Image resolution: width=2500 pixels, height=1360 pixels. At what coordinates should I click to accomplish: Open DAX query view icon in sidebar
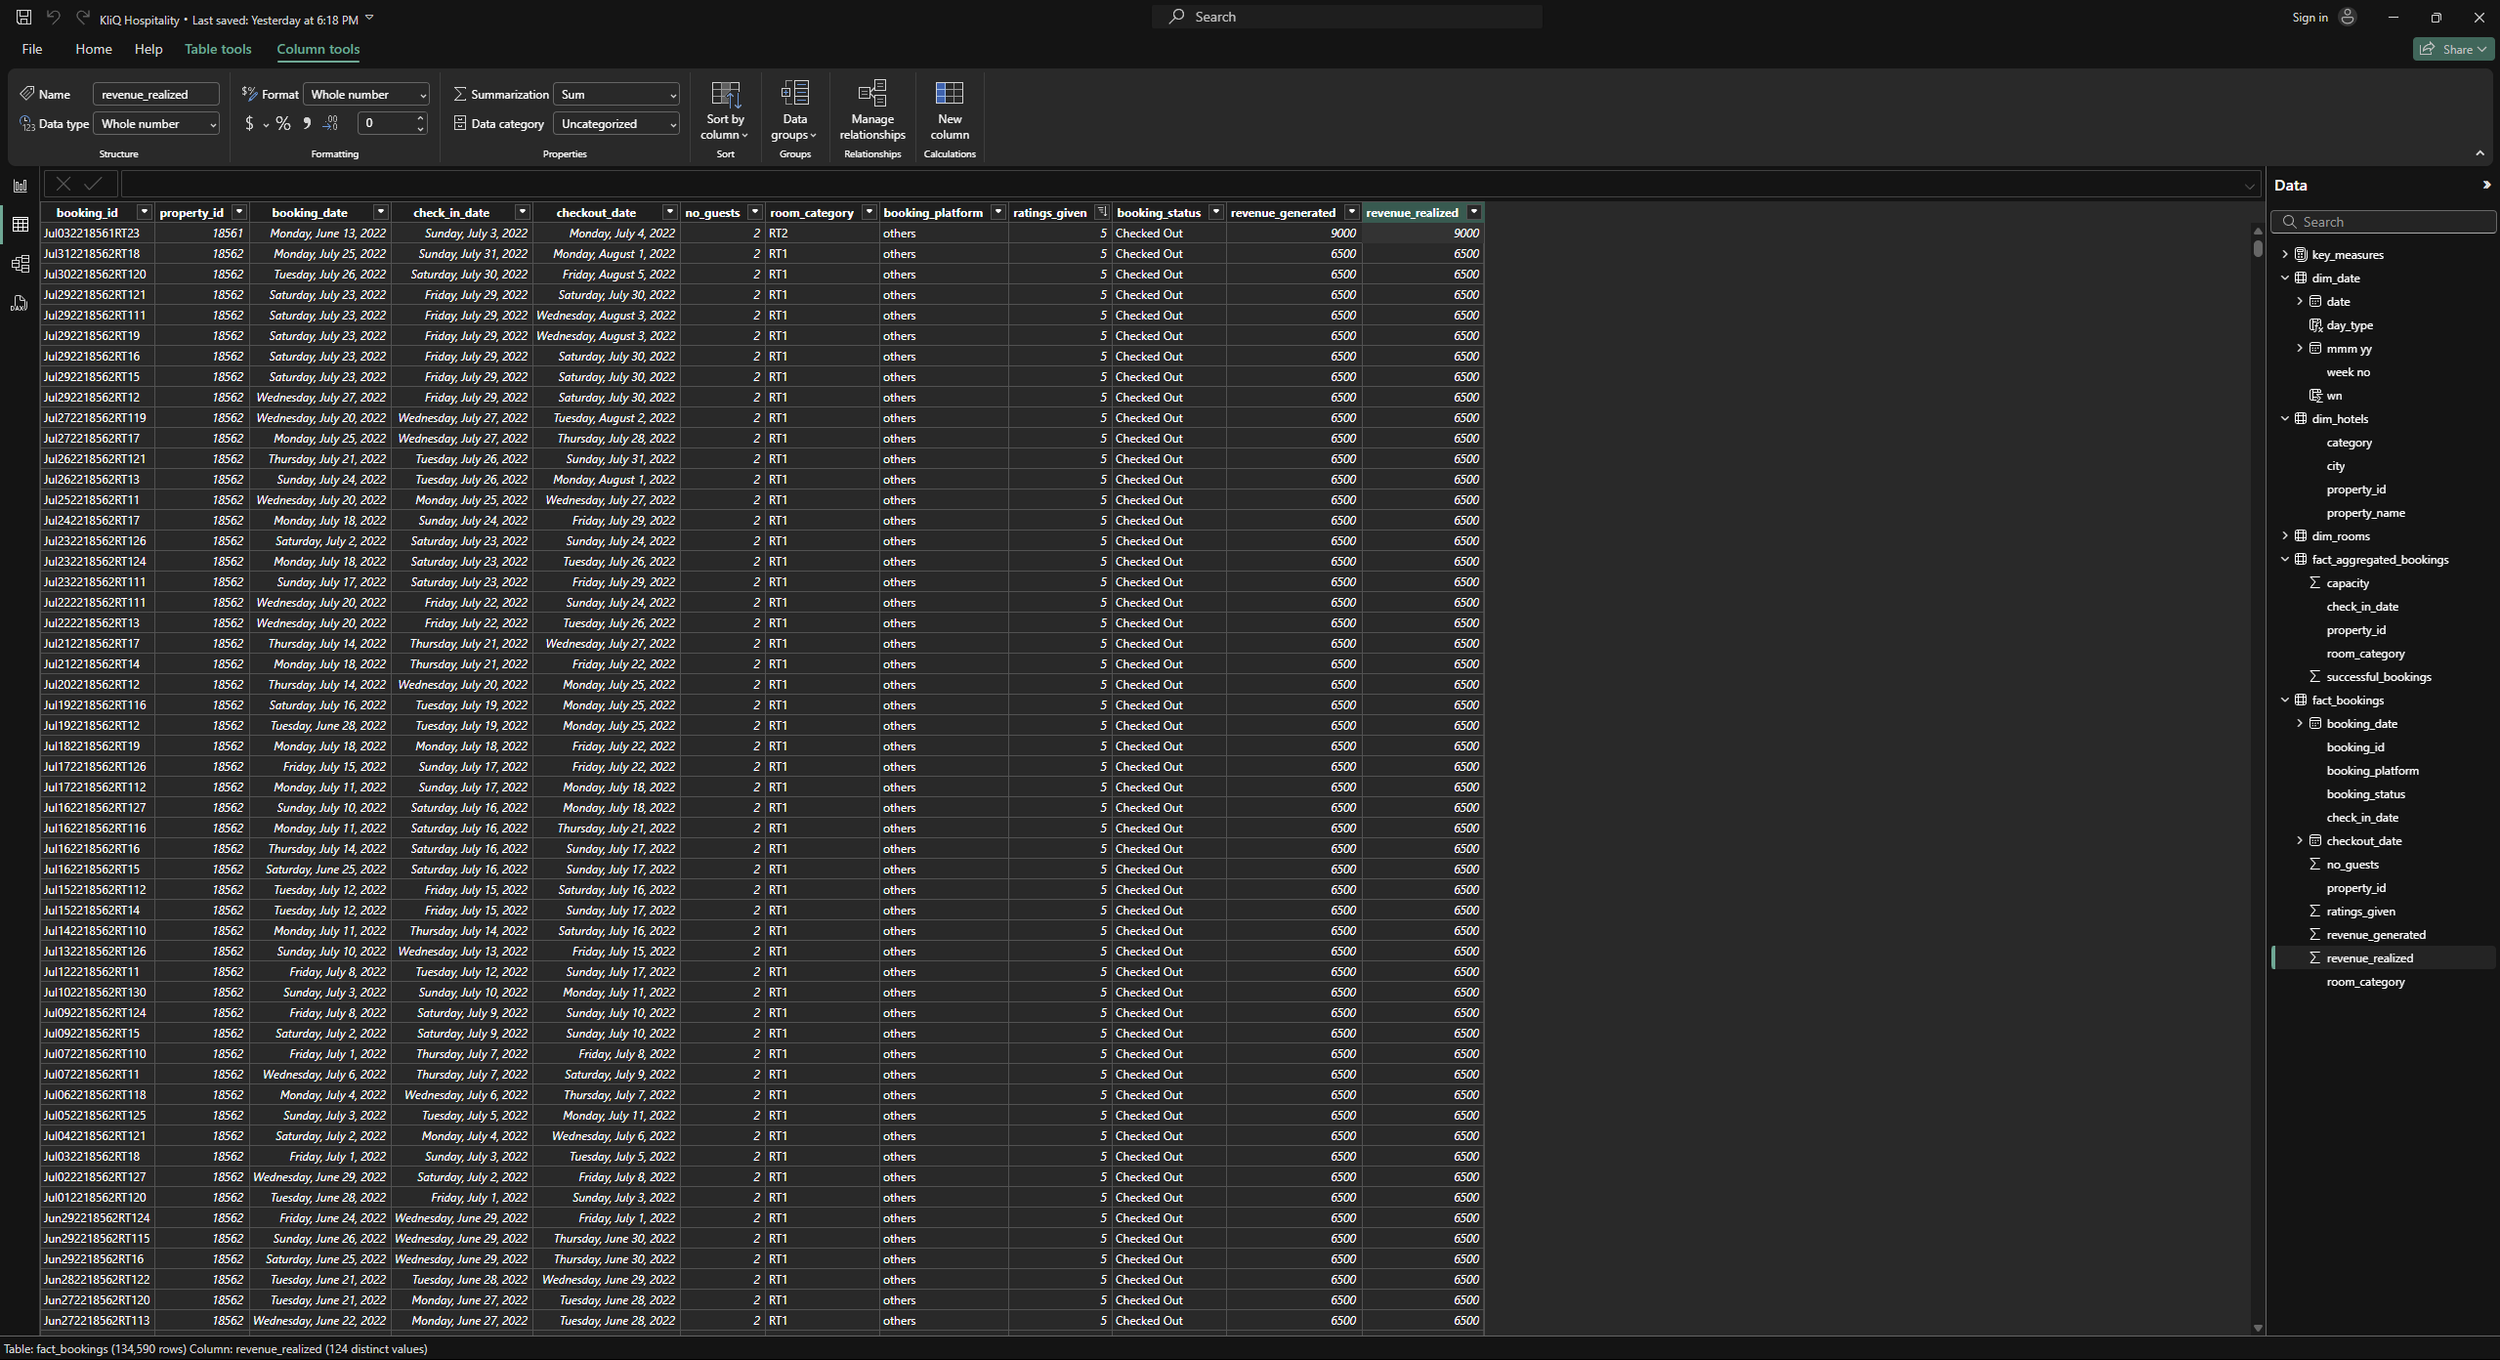20,303
